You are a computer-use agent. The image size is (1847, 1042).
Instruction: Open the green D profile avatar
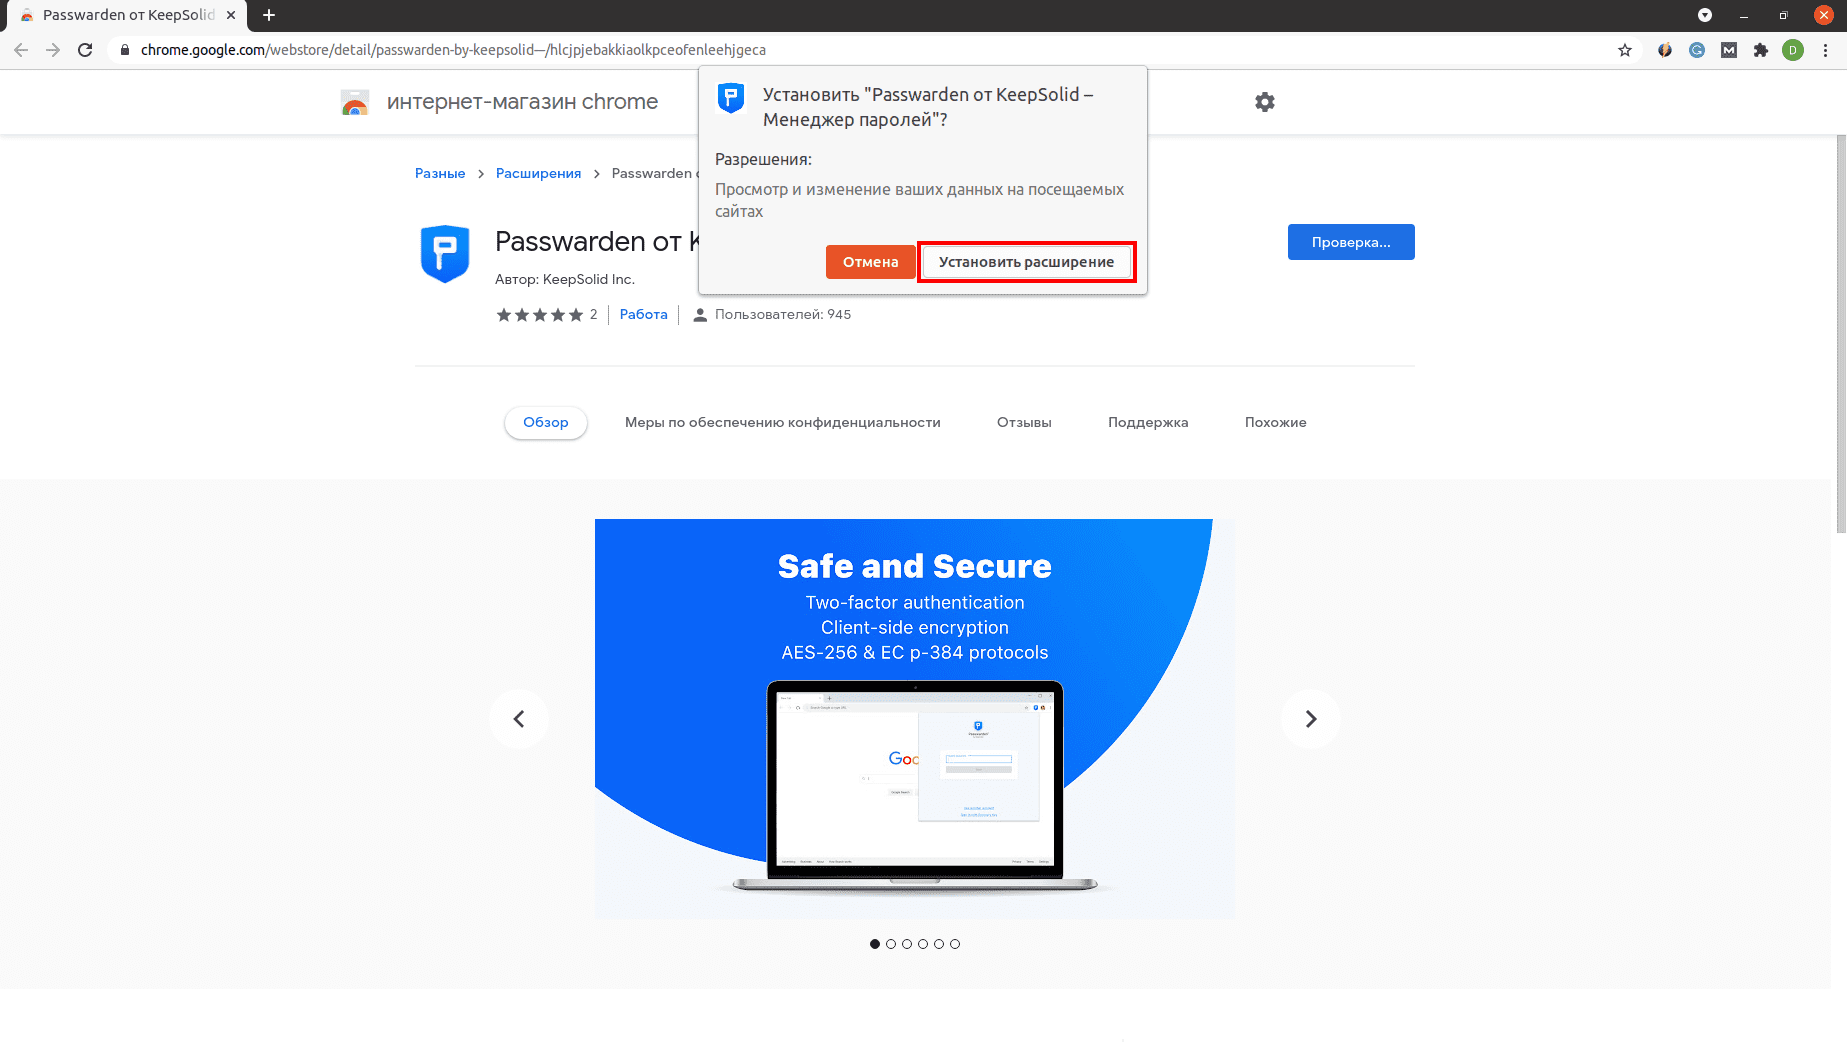pos(1793,50)
